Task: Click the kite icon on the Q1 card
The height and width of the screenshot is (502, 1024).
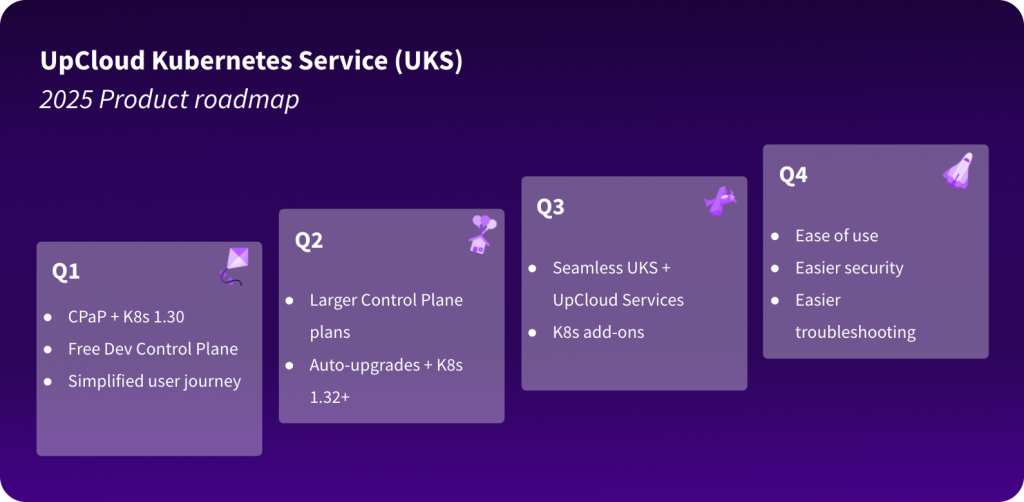Action: 233,265
